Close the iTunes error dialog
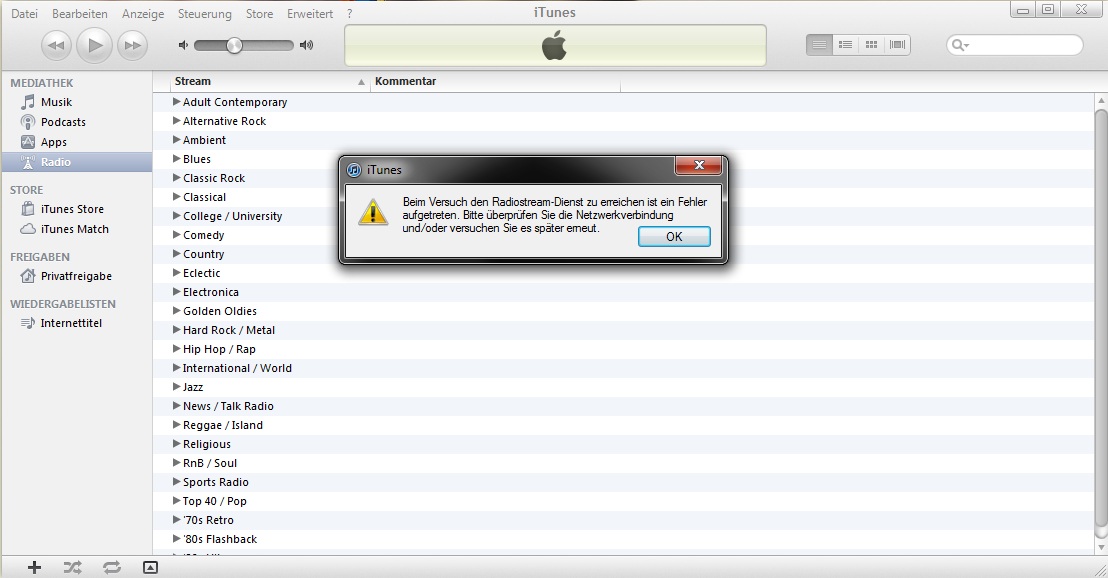Screen dimensions: 1108x578 point(699,165)
